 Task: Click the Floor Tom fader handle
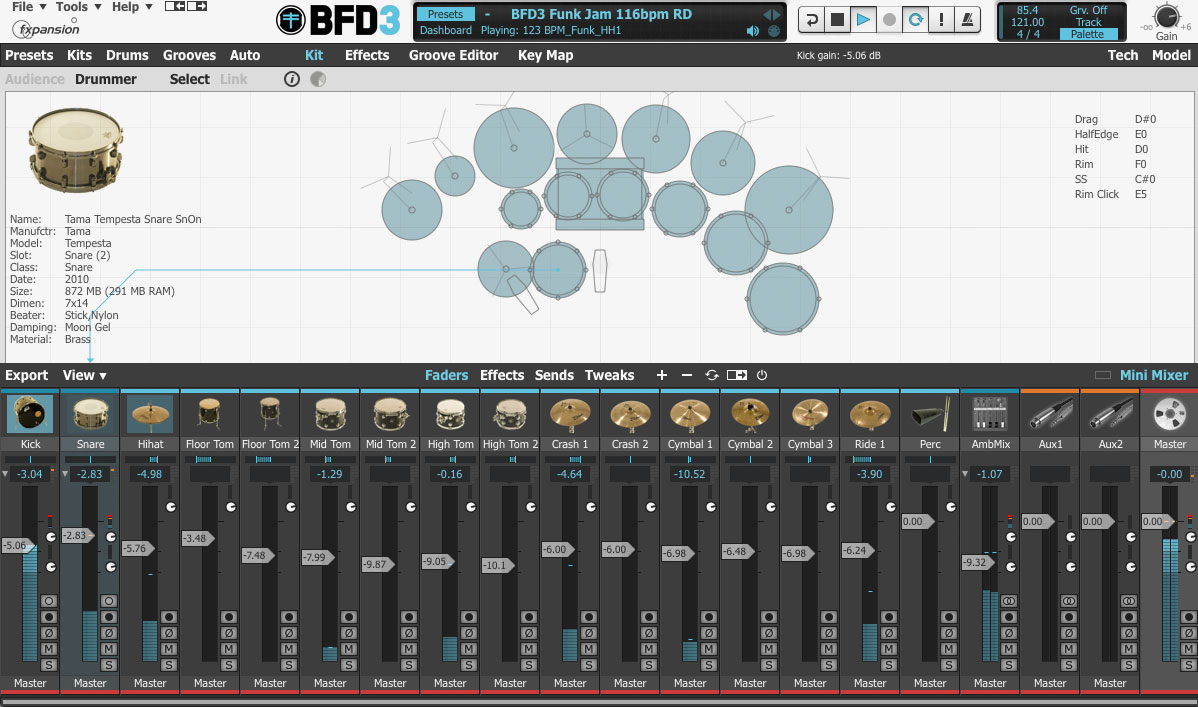(x=196, y=539)
